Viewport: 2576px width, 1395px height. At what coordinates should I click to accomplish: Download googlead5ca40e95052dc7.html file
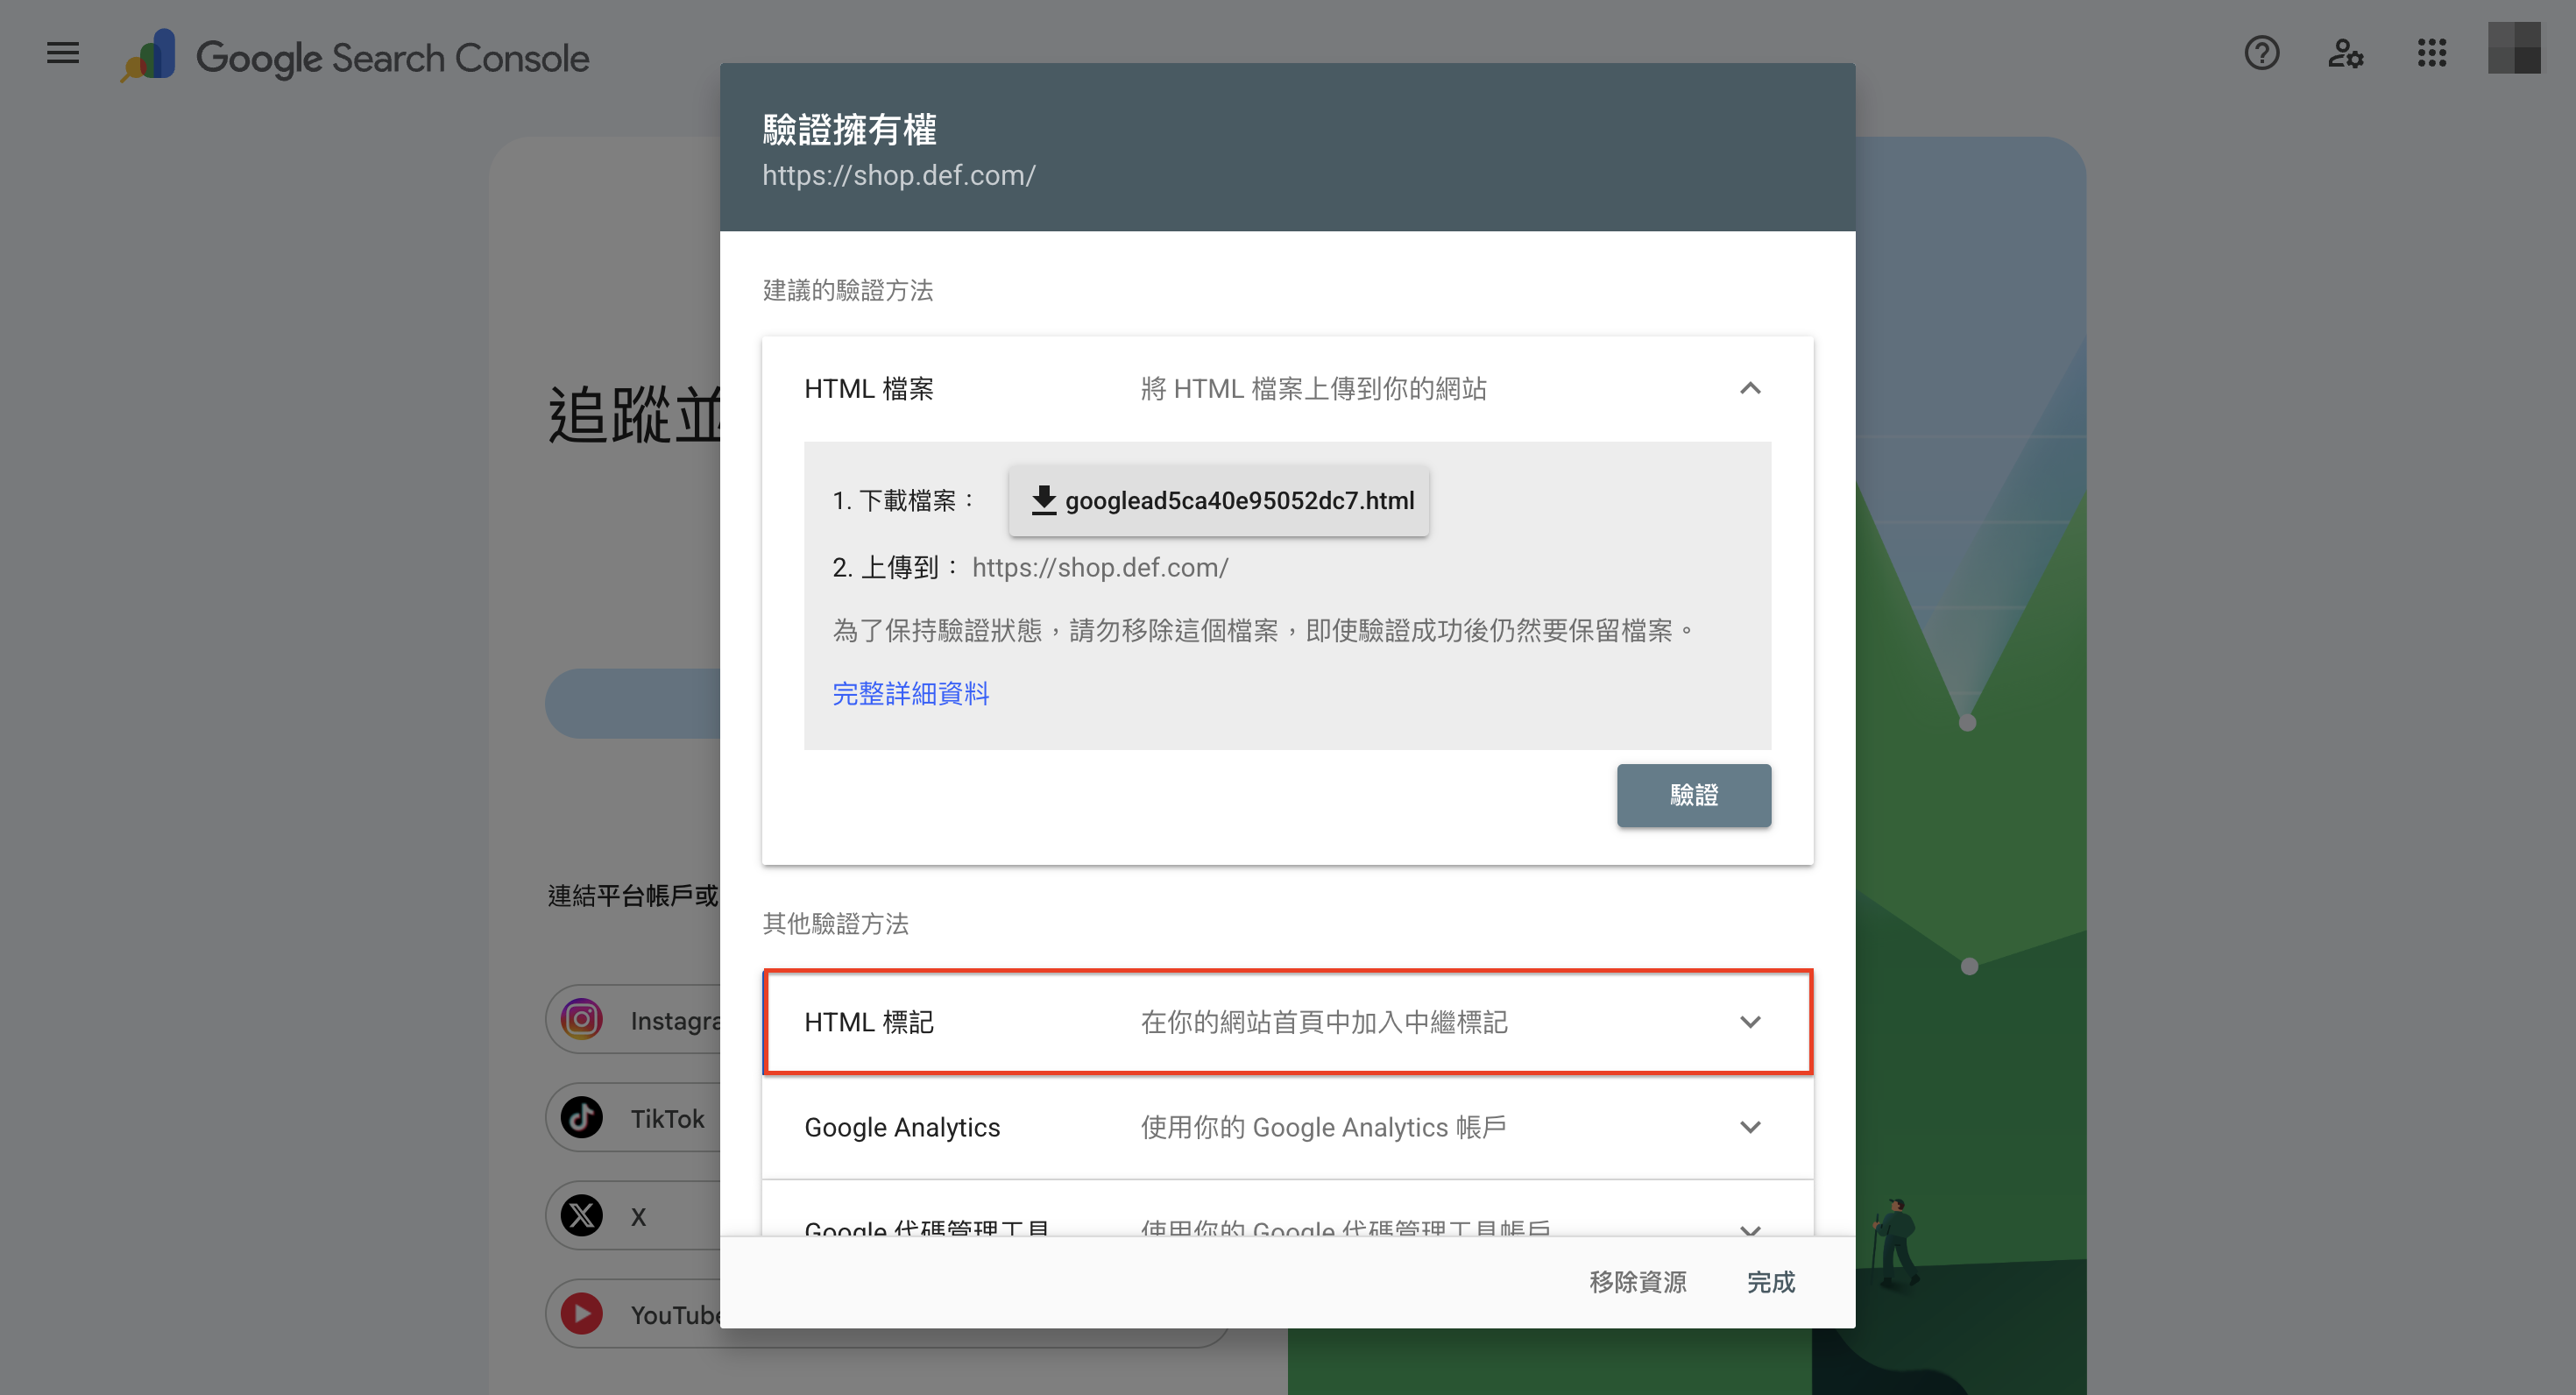click(x=1218, y=500)
